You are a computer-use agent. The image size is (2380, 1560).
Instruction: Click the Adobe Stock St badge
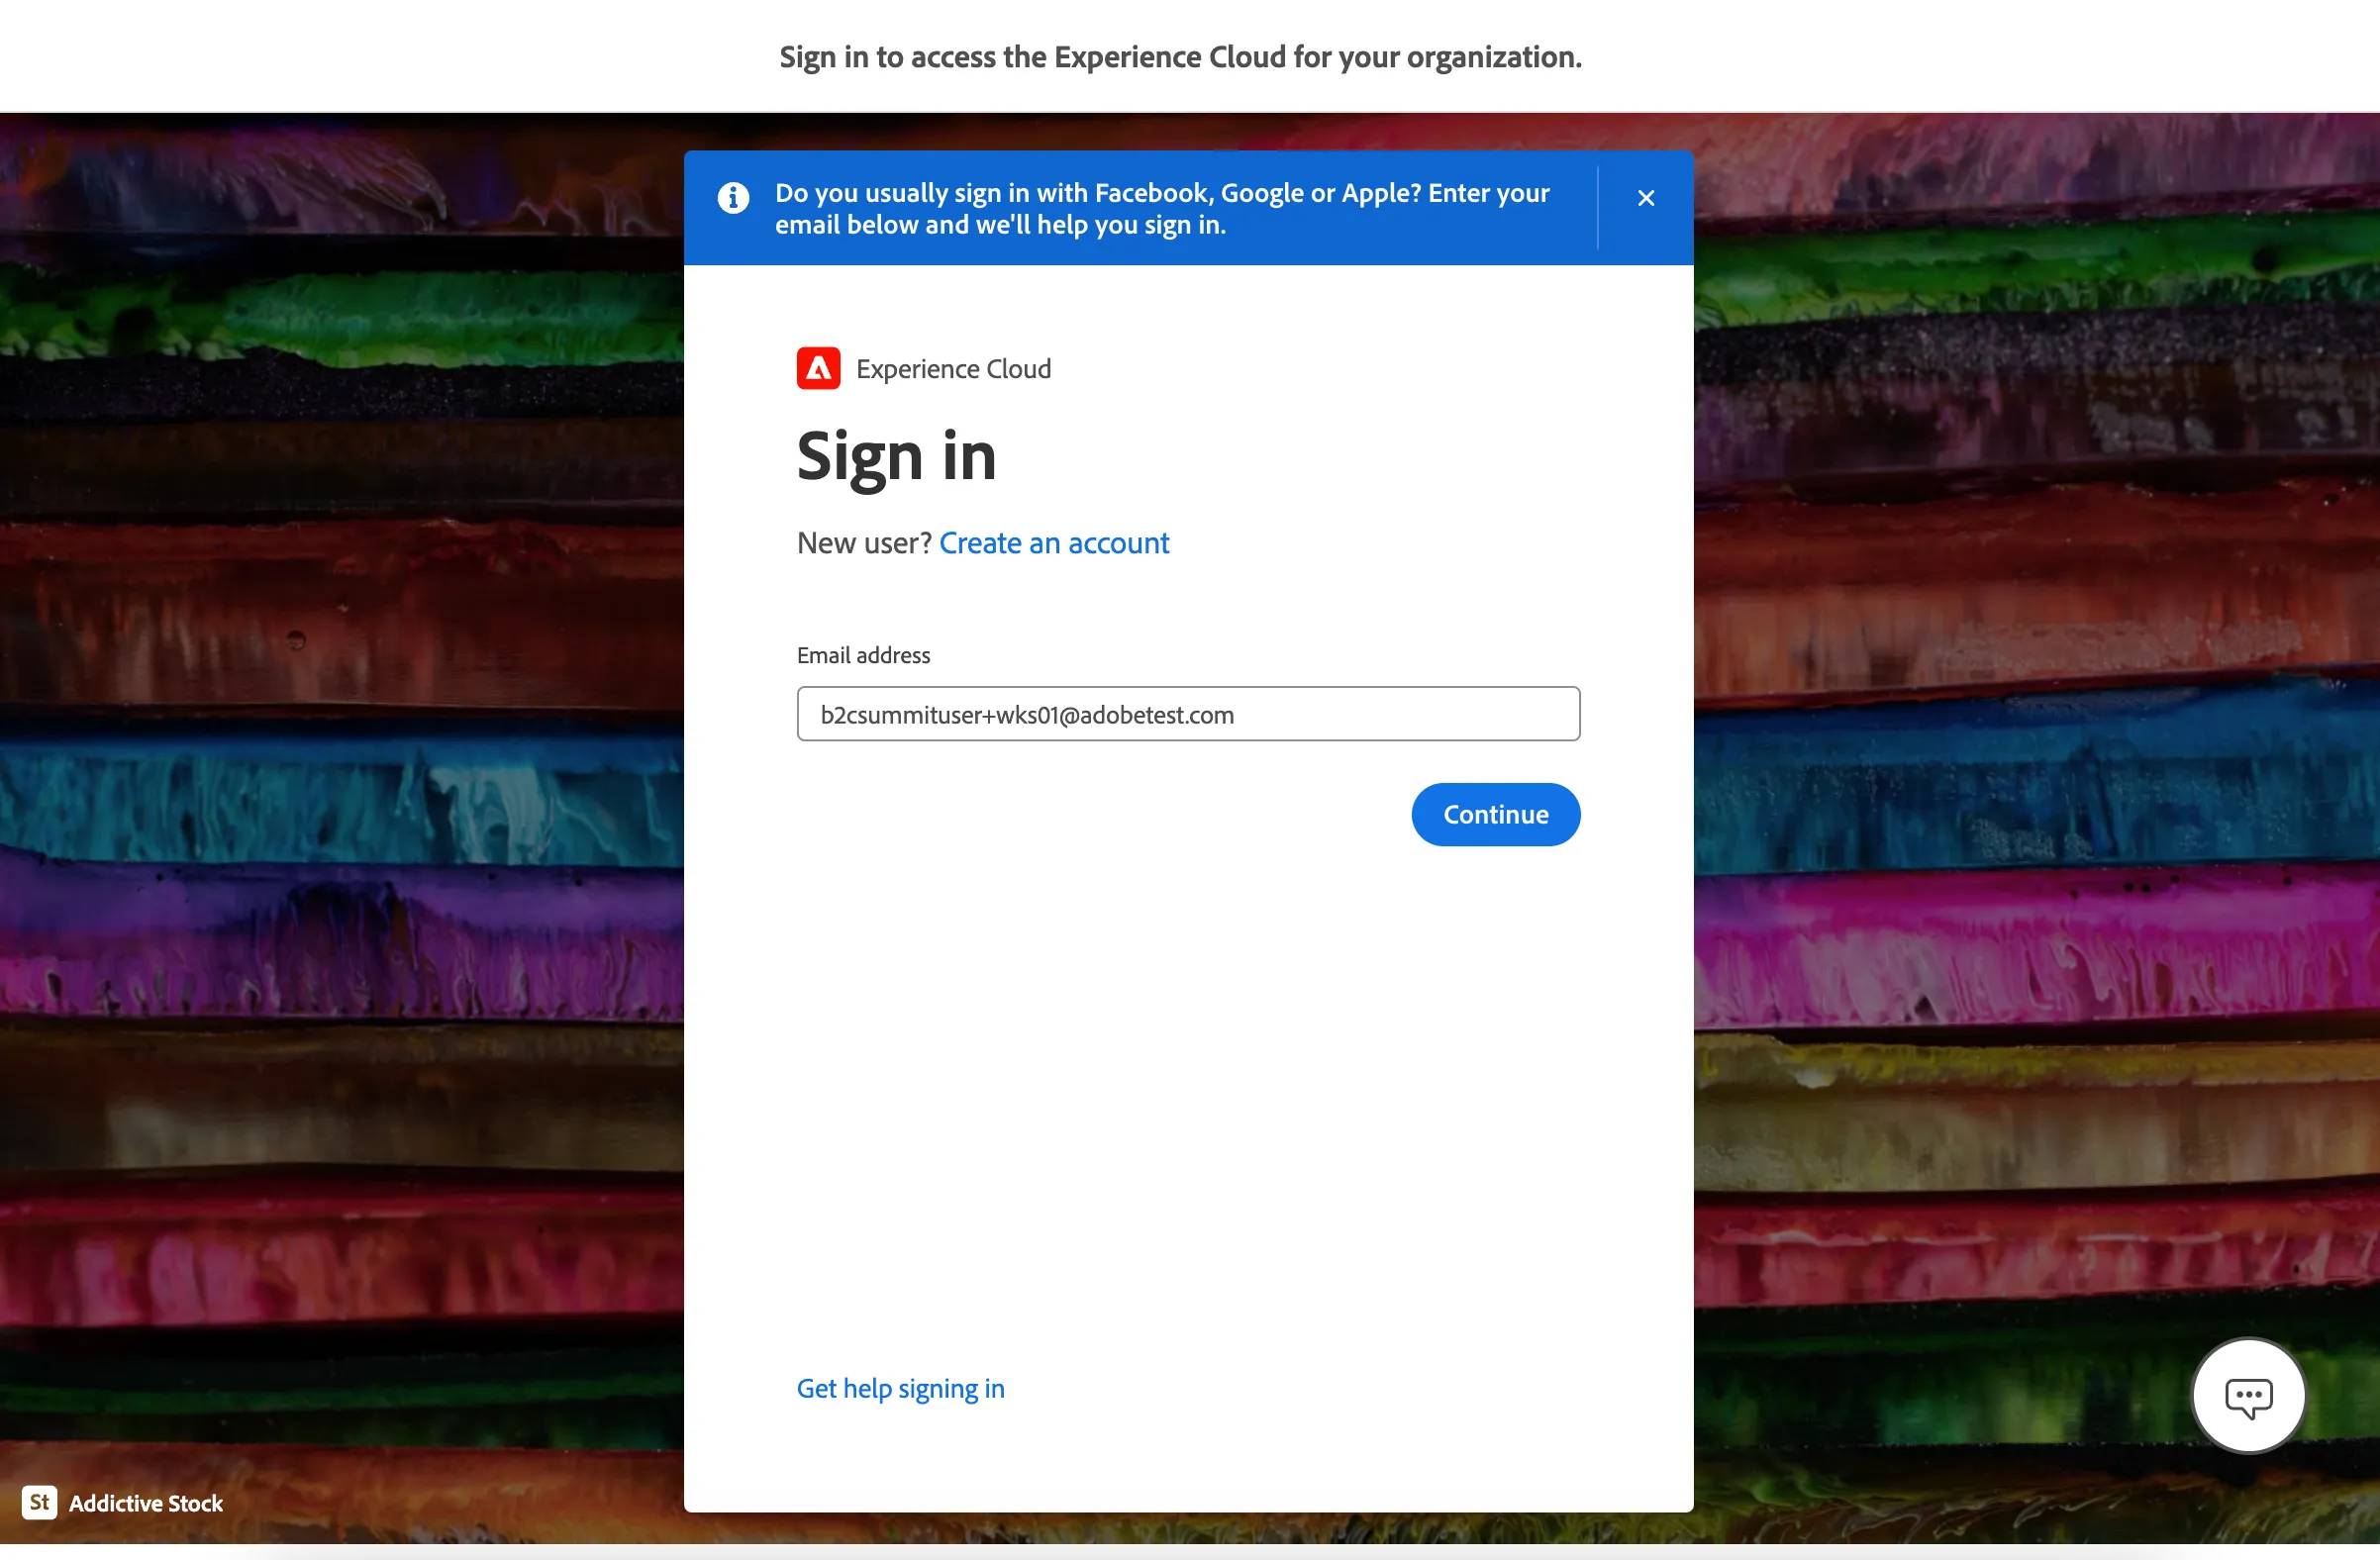pos(39,1502)
